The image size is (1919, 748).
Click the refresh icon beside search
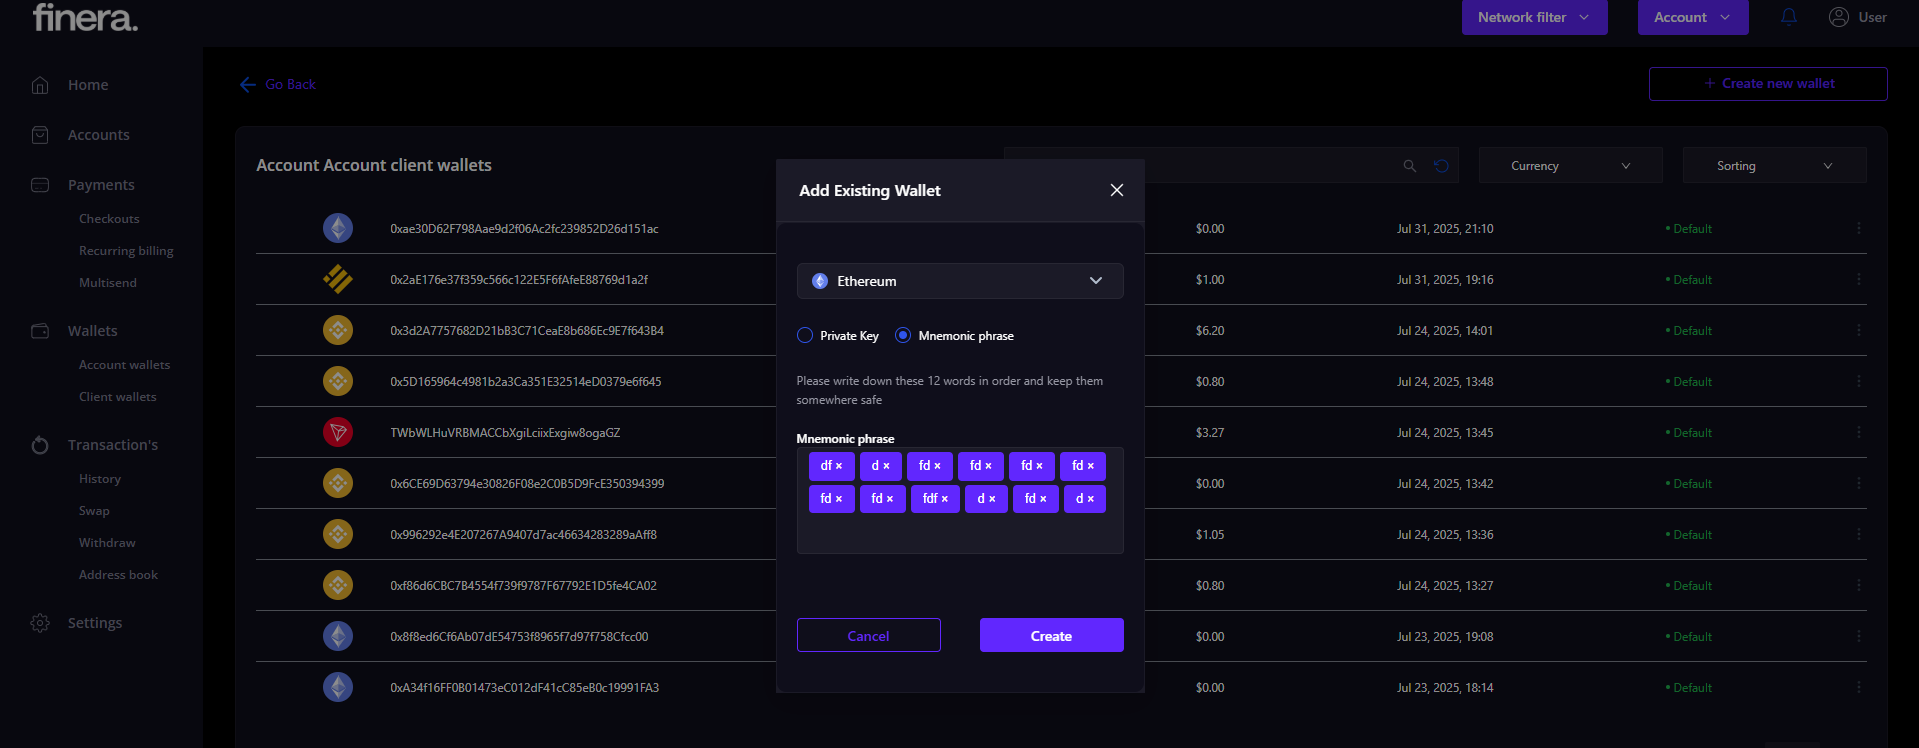(x=1441, y=166)
